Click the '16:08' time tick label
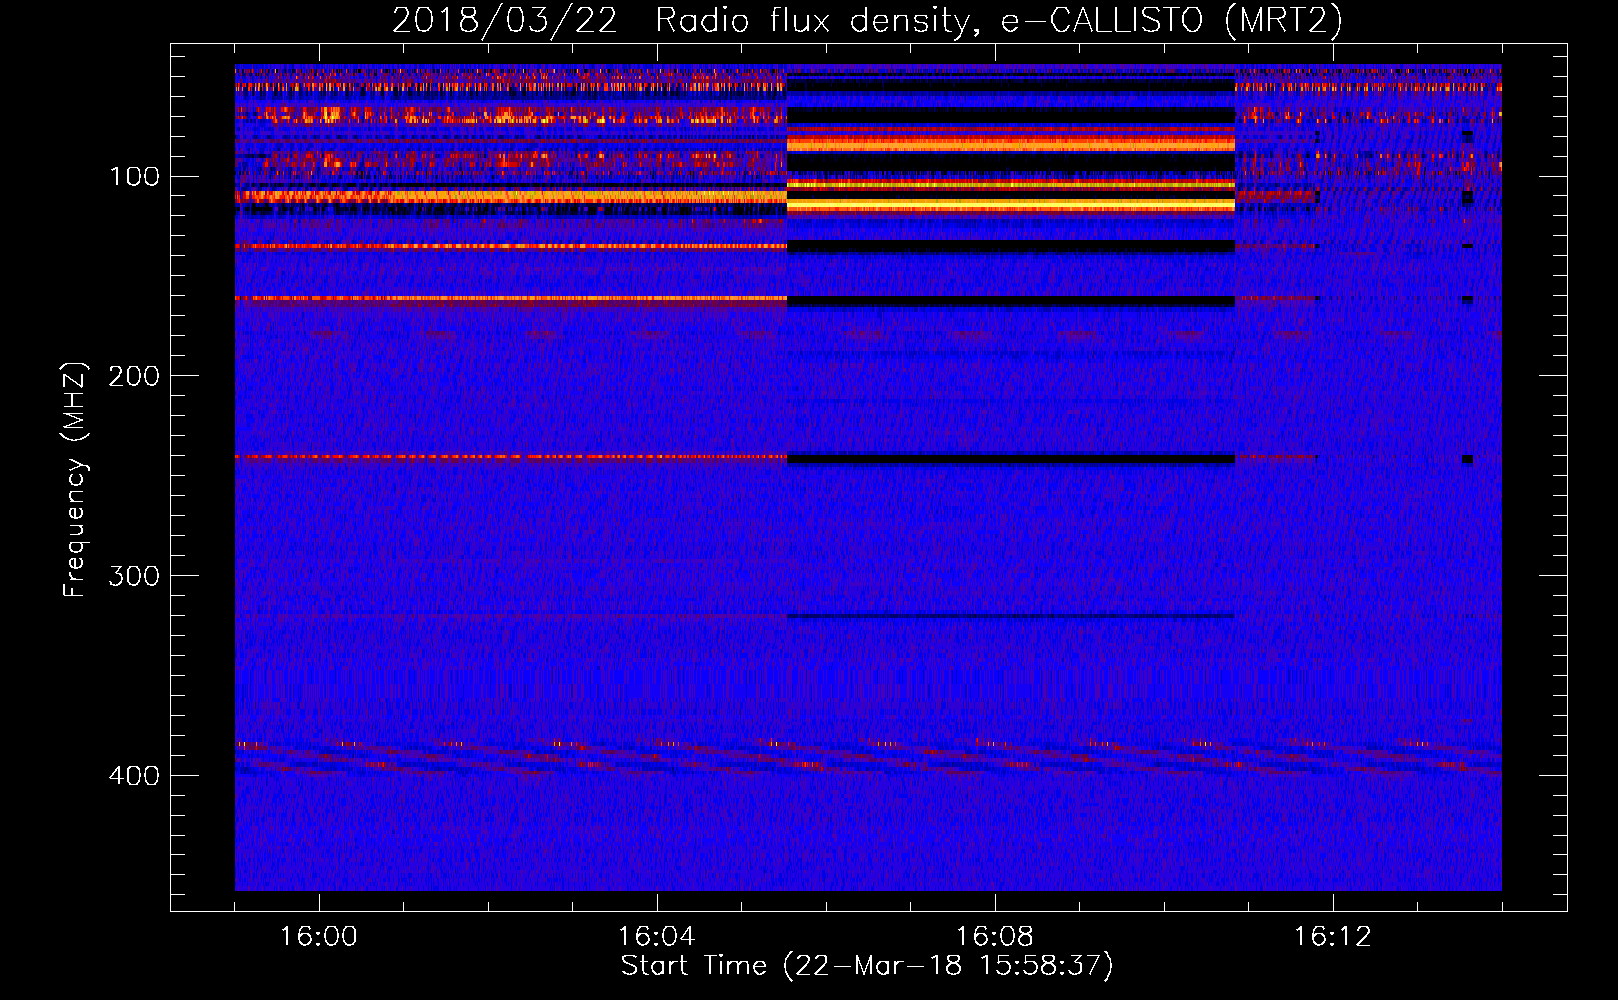Image resolution: width=1618 pixels, height=1000 pixels. point(994,937)
